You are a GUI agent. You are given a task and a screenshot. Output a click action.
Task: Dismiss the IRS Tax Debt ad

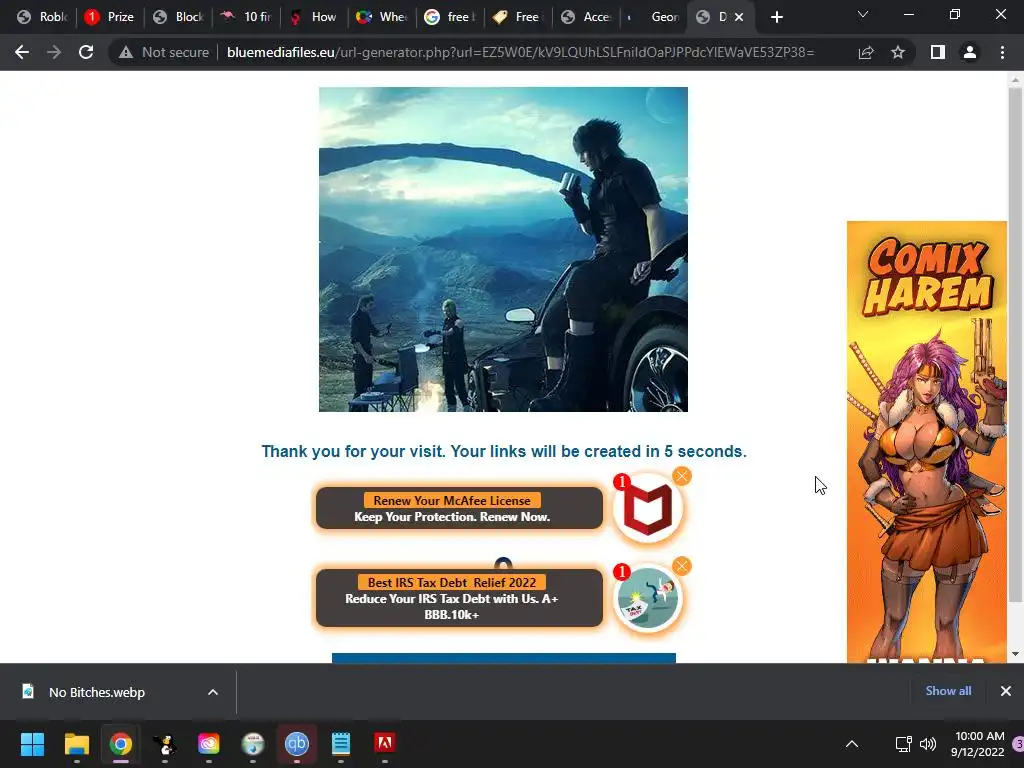(682, 566)
